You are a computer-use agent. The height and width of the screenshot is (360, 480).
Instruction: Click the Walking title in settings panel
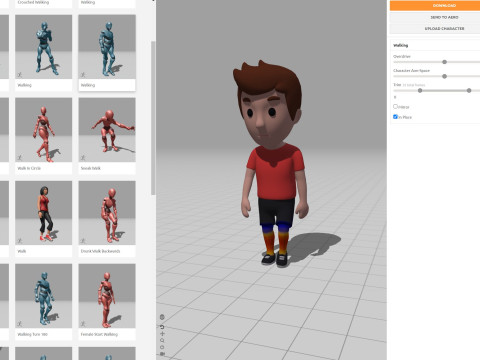pyautogui.click(x=400, y=45)
